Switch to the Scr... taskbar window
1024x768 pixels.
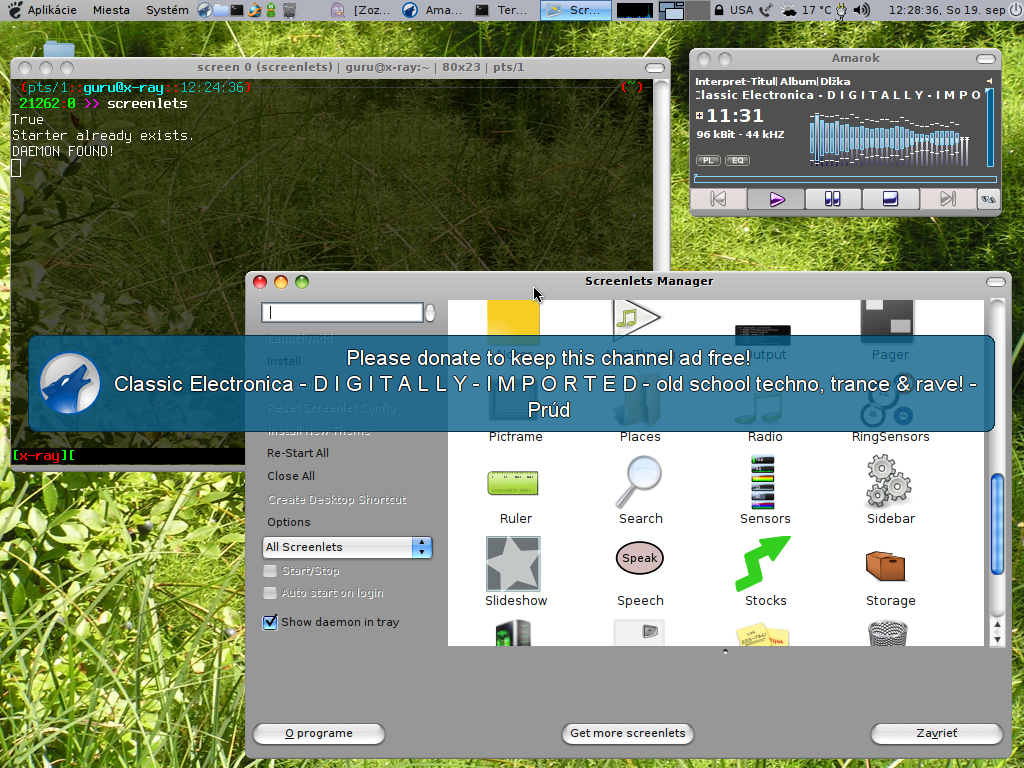click(x=575, y=10)
